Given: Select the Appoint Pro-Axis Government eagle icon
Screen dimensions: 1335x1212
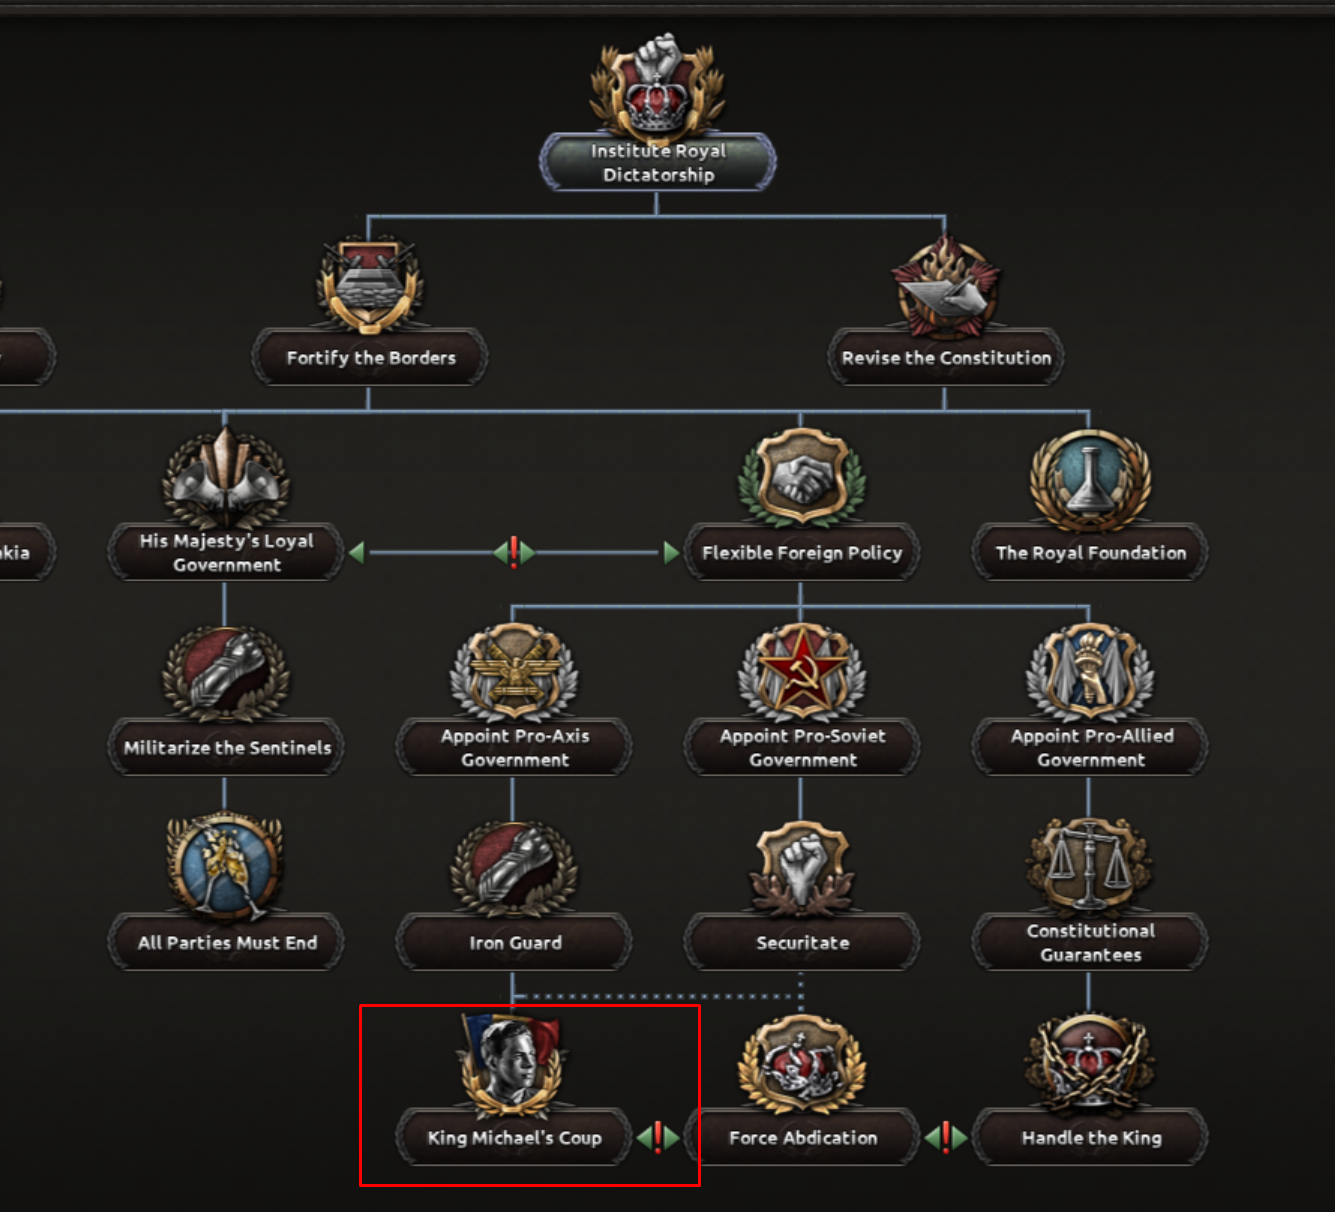Looking at the screenshot, I should click(x=514, y=672).
